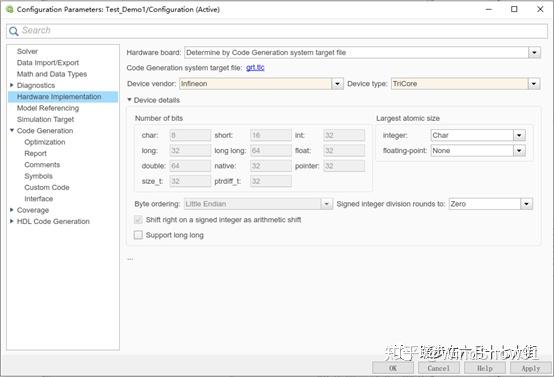Click the Cancel button

439,368
